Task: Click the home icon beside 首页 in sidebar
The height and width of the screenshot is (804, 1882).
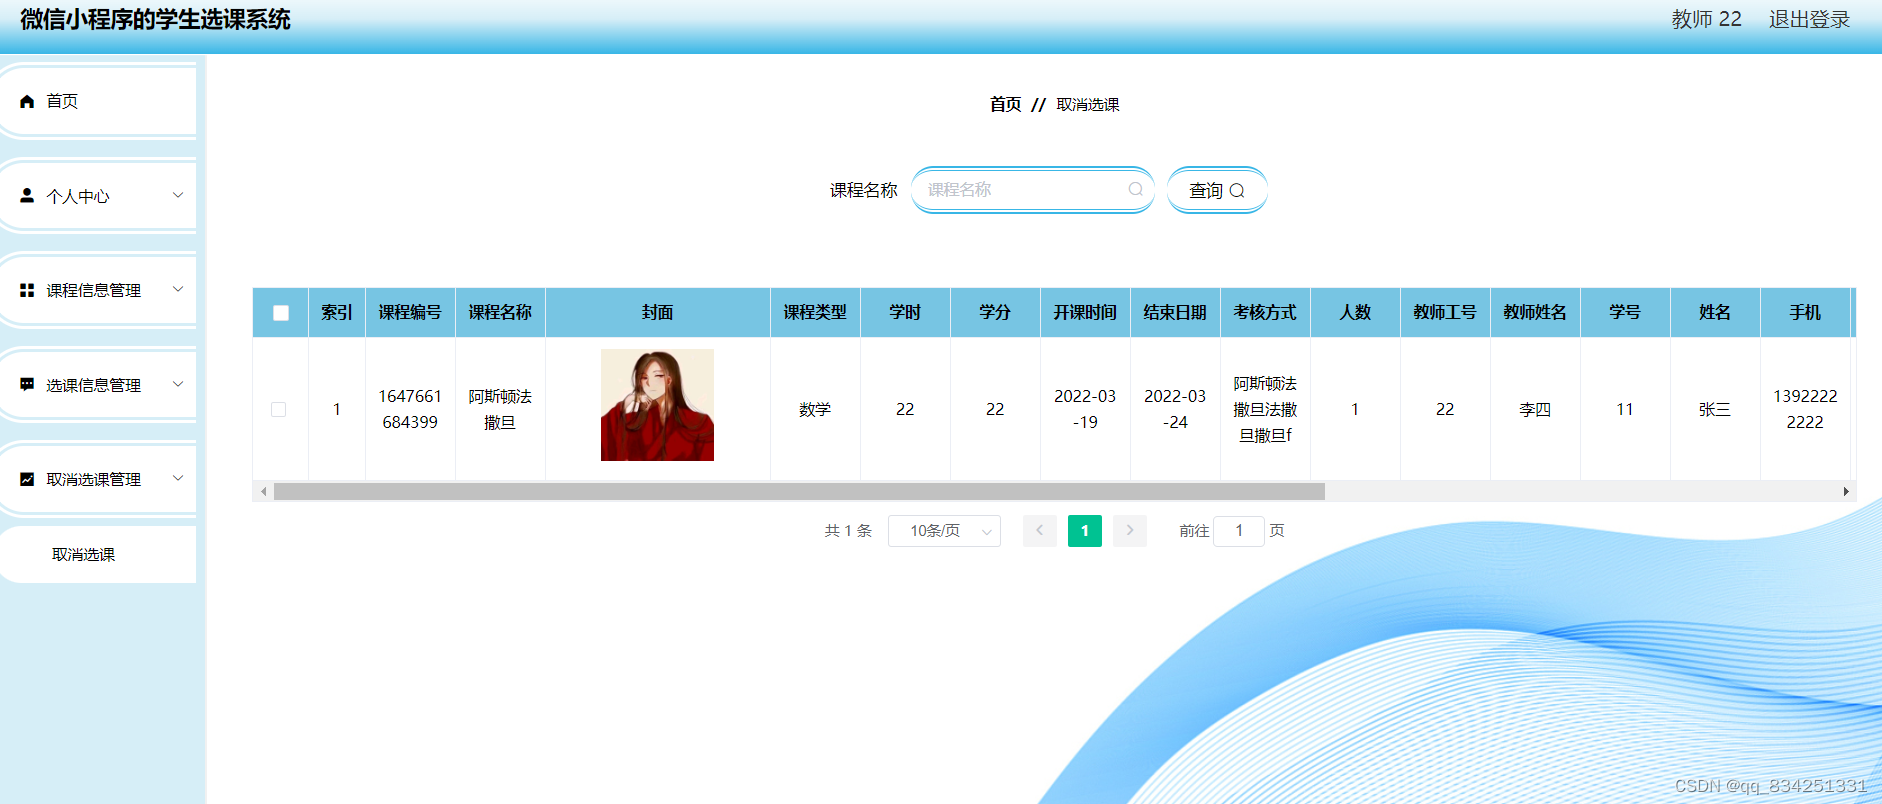Action: click(27, 101)
